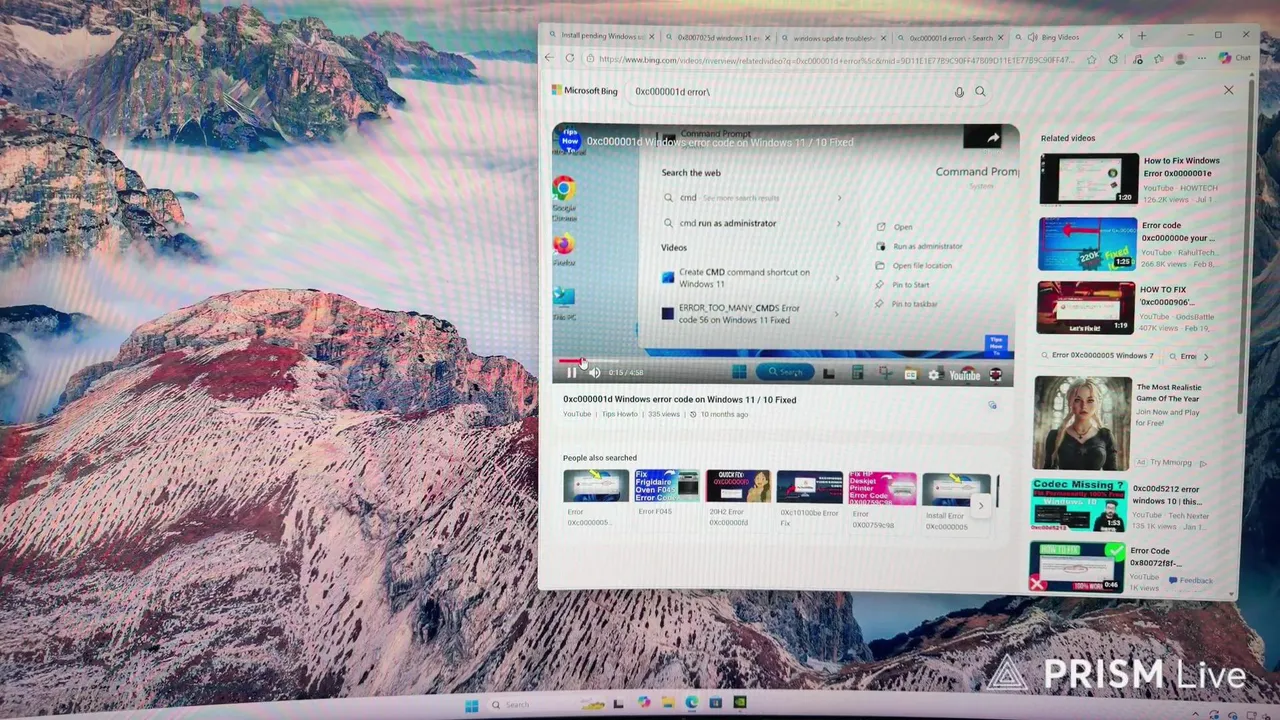Open the Windows Start button on the taskbar

(471, 705)
